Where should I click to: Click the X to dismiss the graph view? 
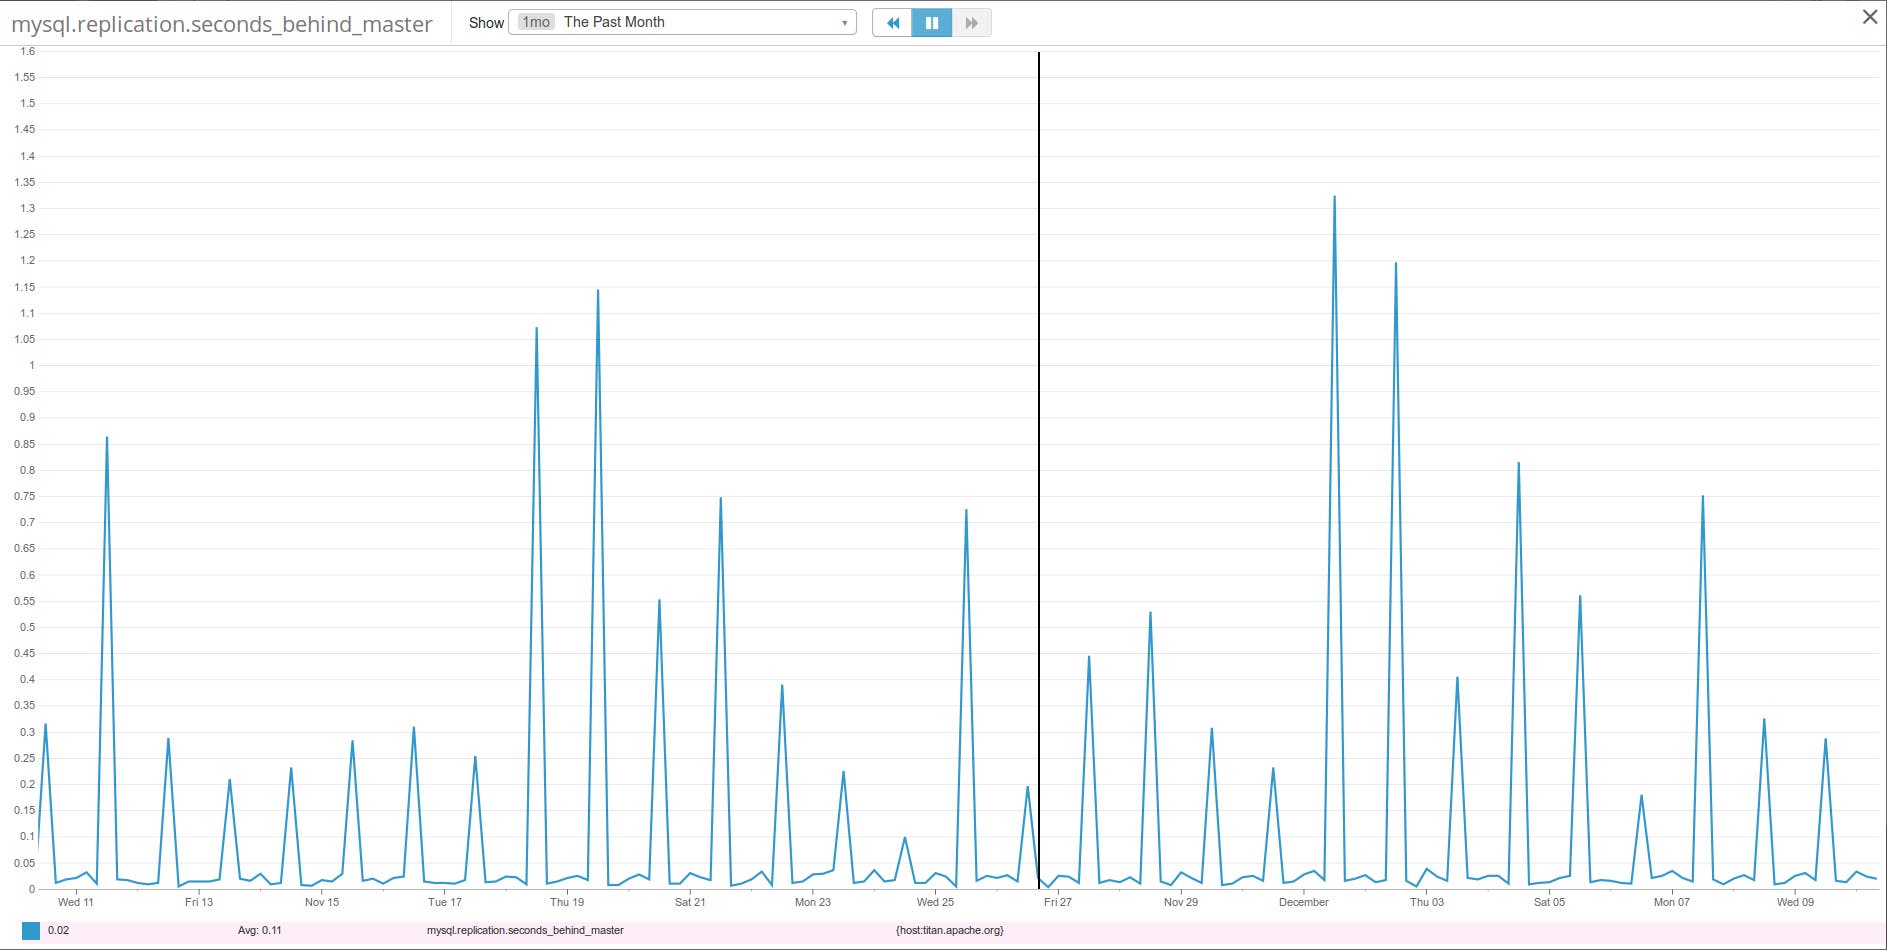point(1869,16)
